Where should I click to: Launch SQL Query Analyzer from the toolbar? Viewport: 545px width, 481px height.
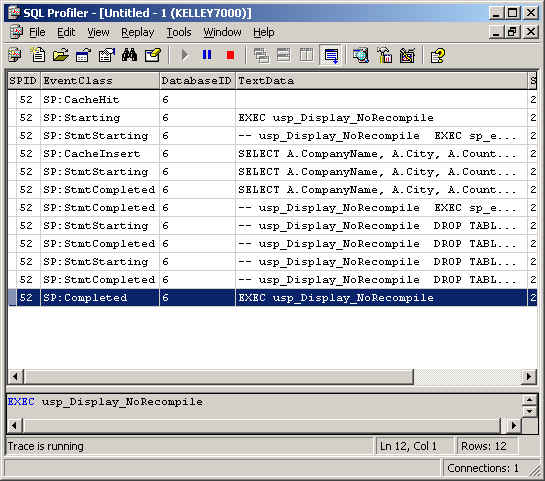[361, 55]
